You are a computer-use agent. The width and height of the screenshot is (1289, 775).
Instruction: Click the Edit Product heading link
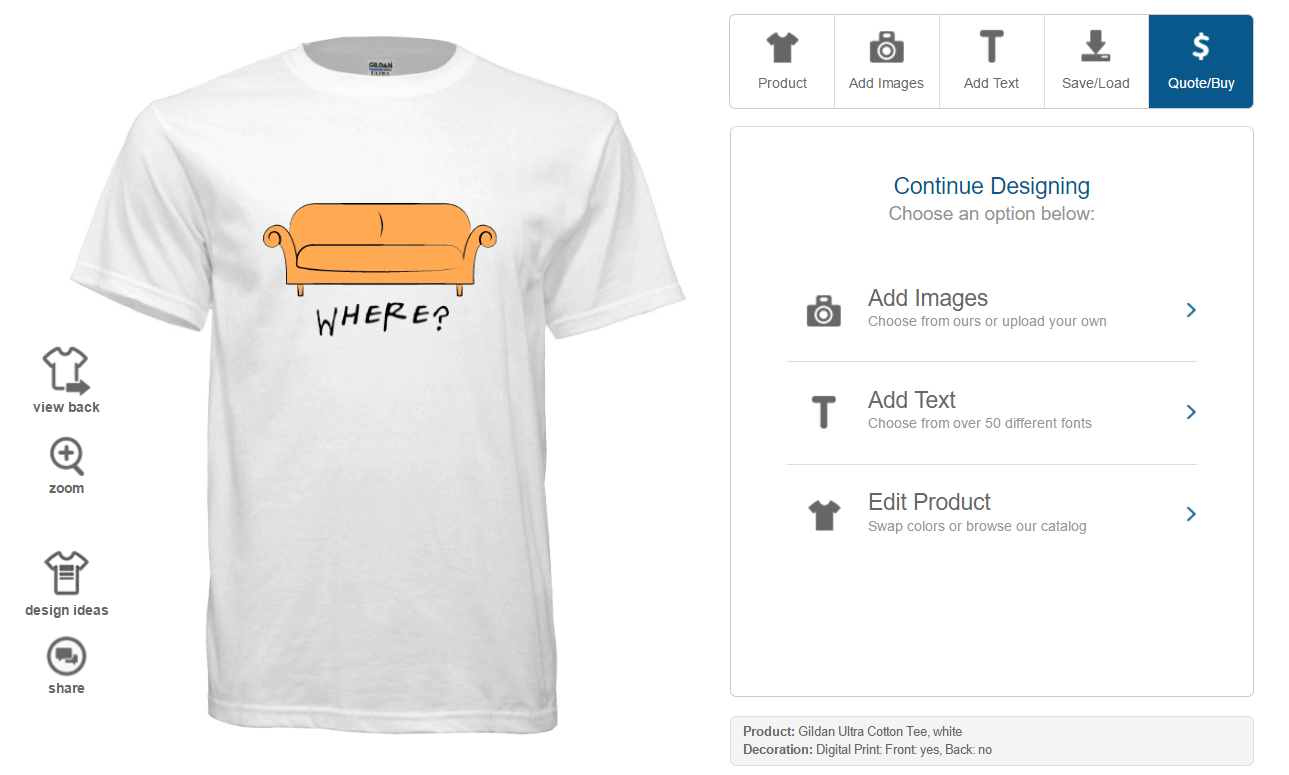930,502
